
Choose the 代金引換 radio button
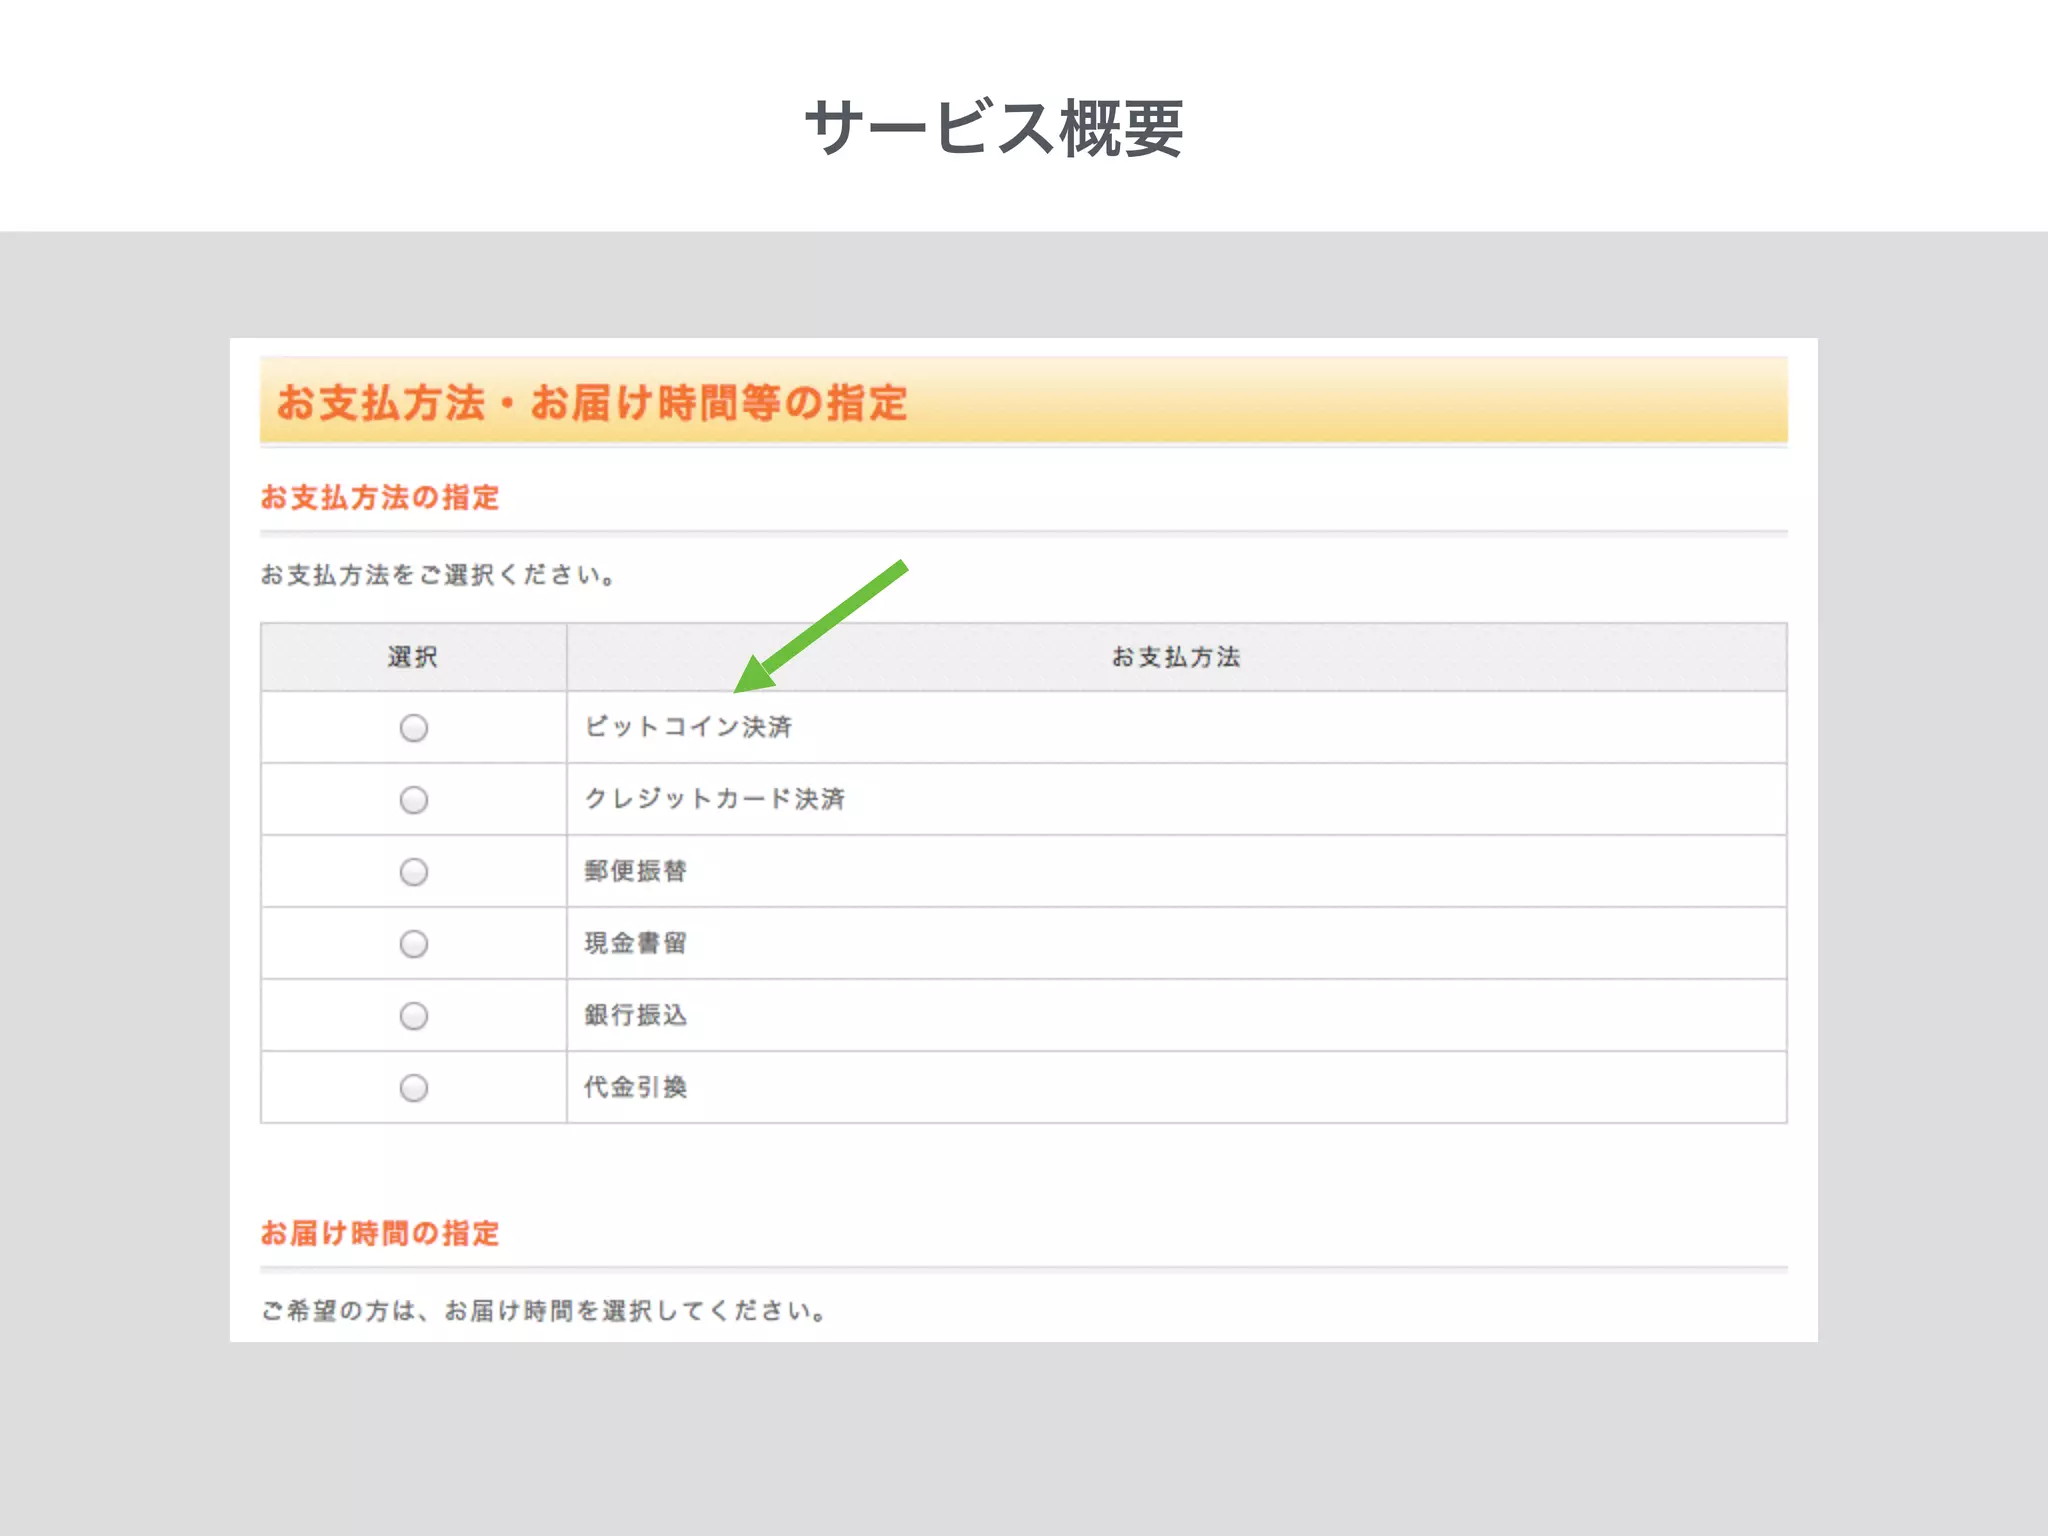pyautogui.click(x=414, y=1088)
